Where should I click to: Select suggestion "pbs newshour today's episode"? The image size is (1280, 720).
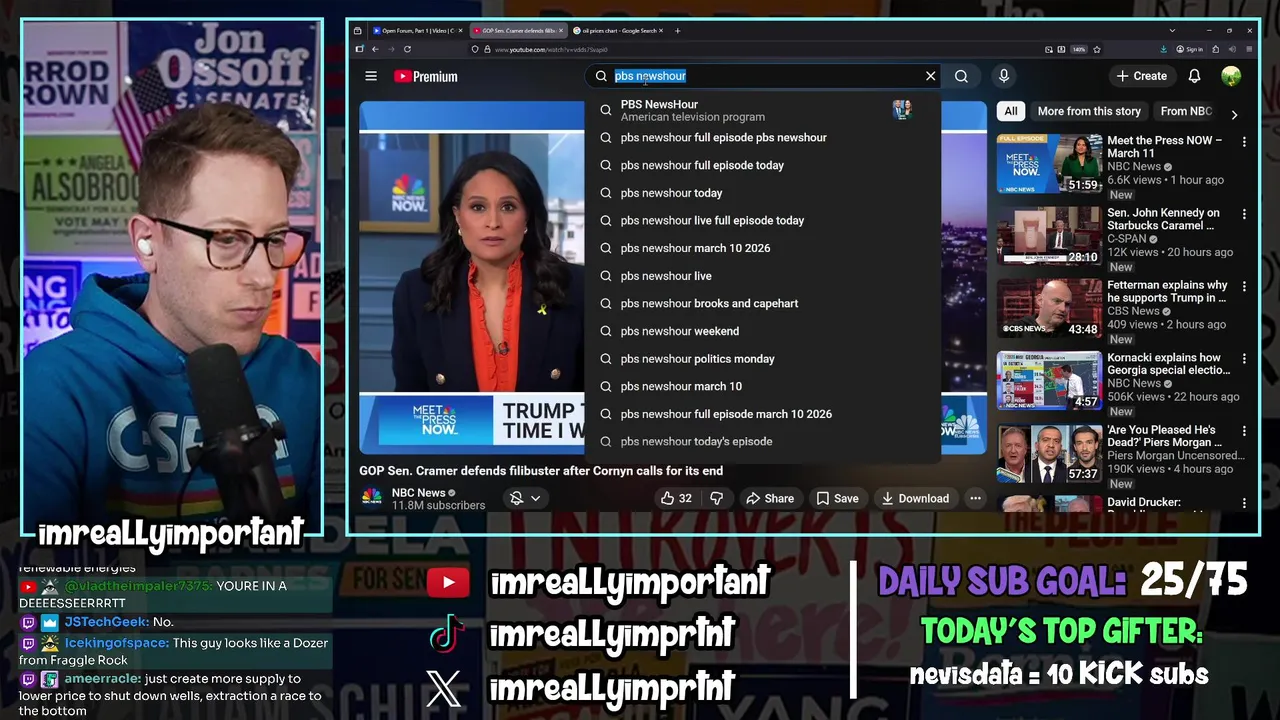tap(762, 441)
